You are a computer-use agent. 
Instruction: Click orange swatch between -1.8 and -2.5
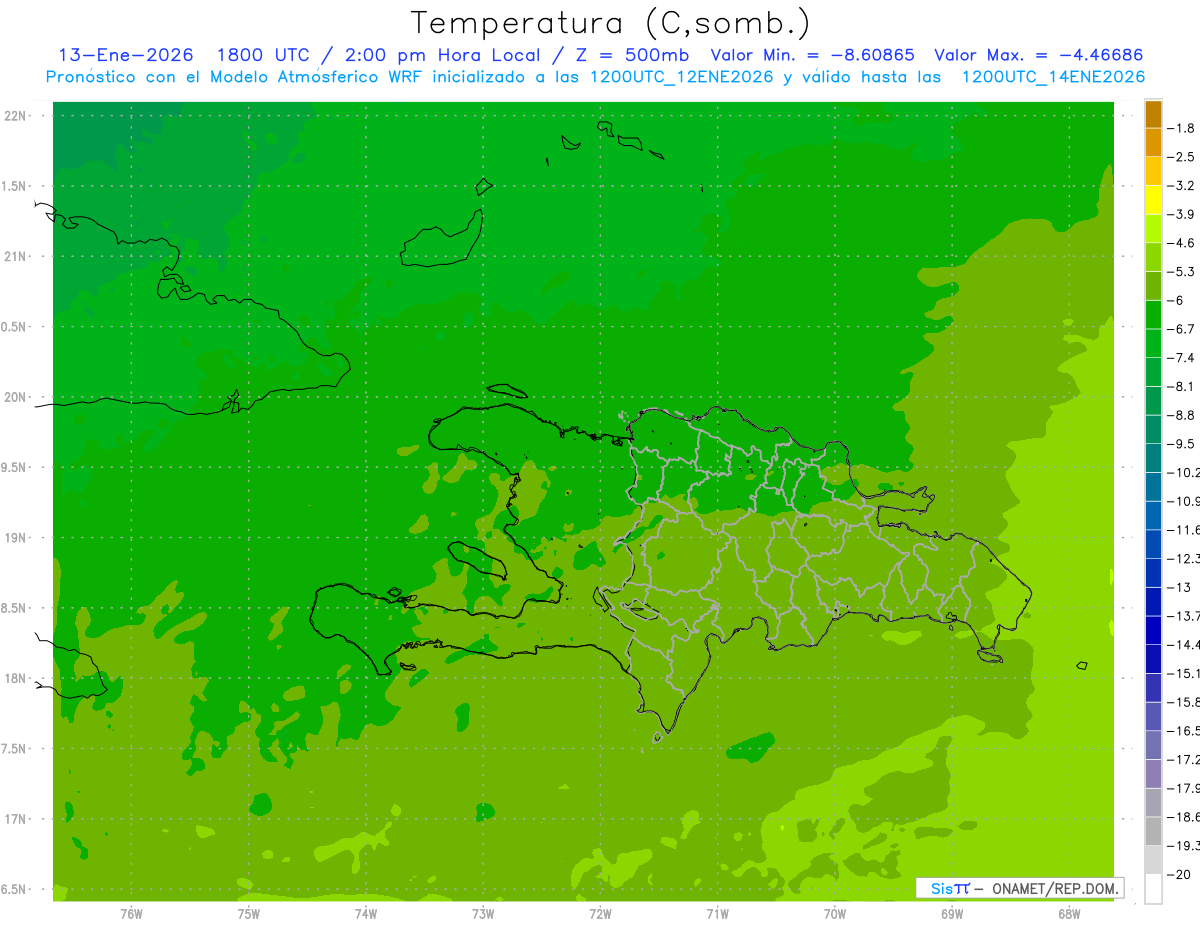1153,143
